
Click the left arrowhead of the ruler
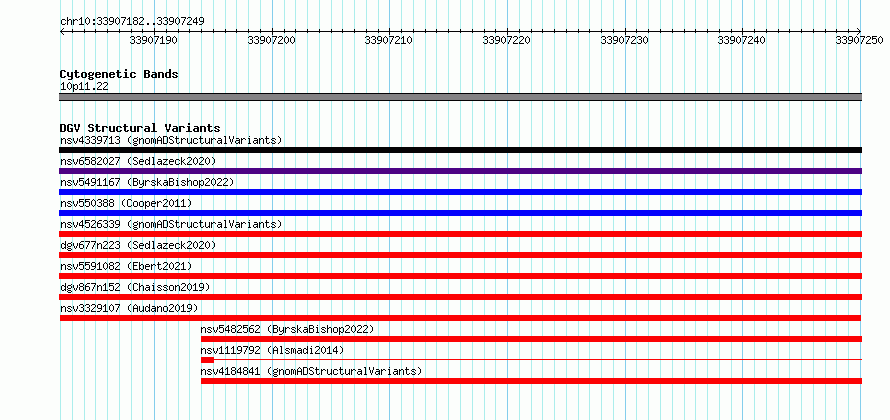pyautogui.click(x=62, y=31)
